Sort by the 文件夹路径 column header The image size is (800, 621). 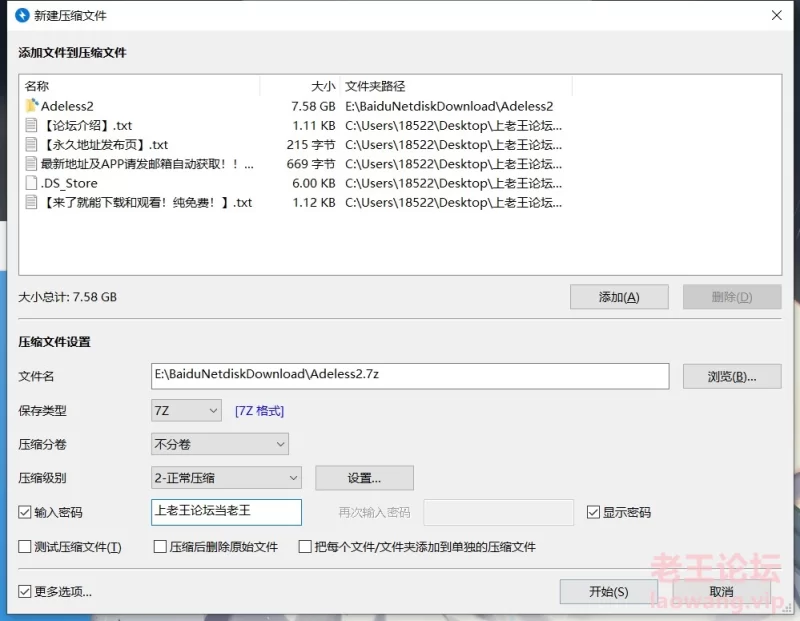click(375, 86)
